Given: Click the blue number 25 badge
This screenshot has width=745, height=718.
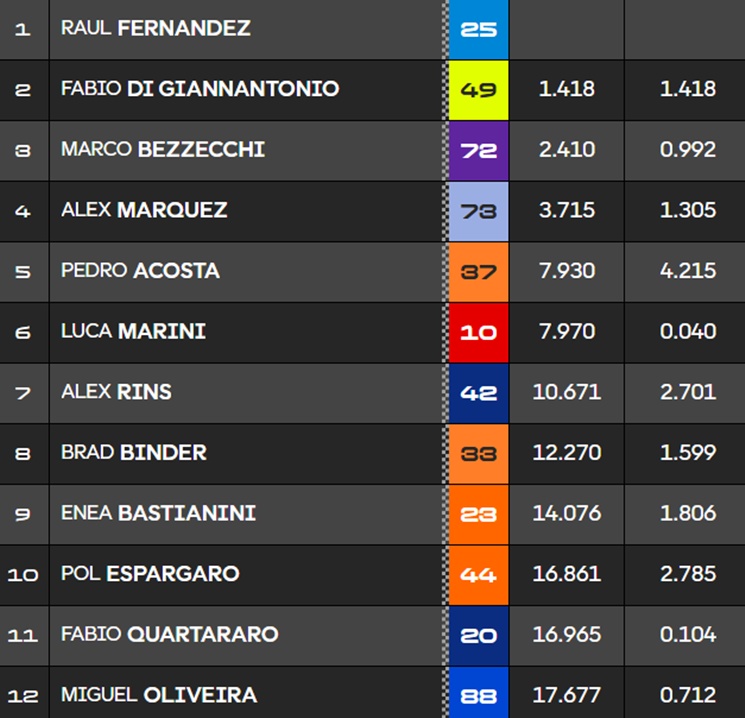Looking at the screenshot, I should pyautogui.click(x=479, y=29).
